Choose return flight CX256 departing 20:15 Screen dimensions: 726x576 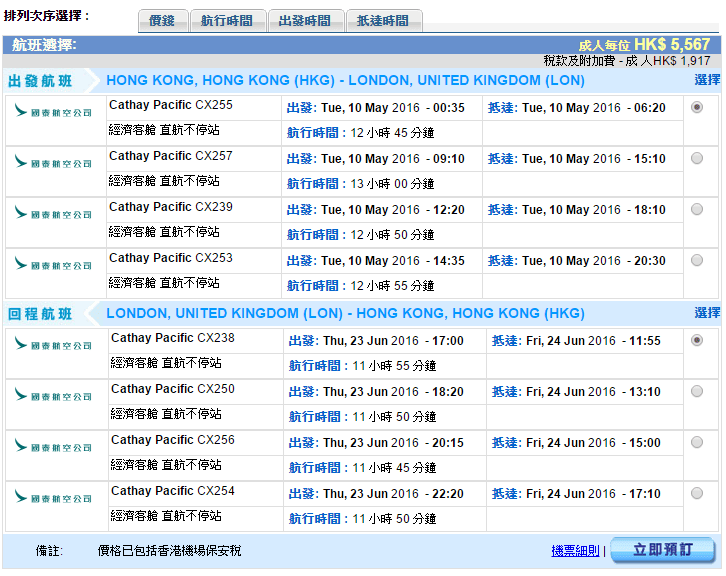(x=697, y=442)
